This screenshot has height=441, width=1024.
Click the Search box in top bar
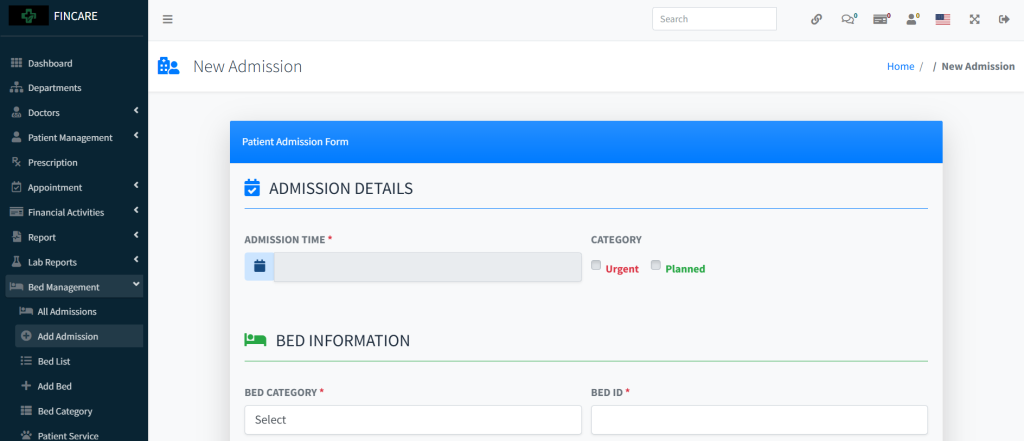pos(714,19)
